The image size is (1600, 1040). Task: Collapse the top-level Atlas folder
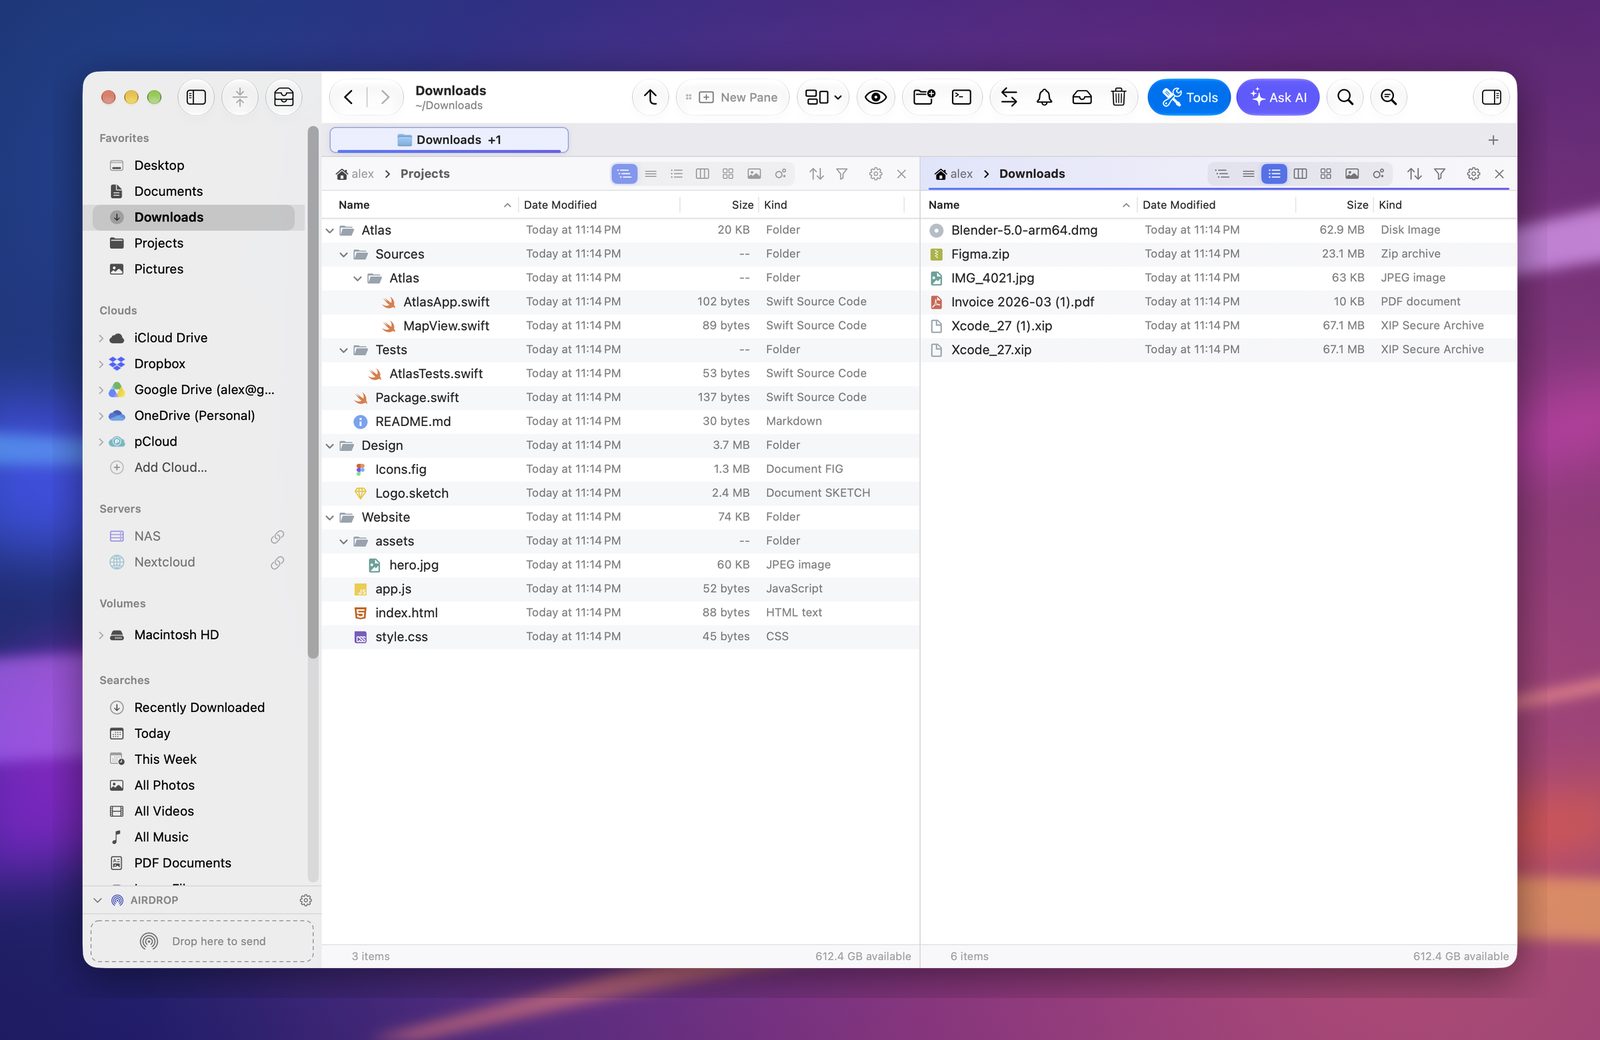click(x=330, y=230)
